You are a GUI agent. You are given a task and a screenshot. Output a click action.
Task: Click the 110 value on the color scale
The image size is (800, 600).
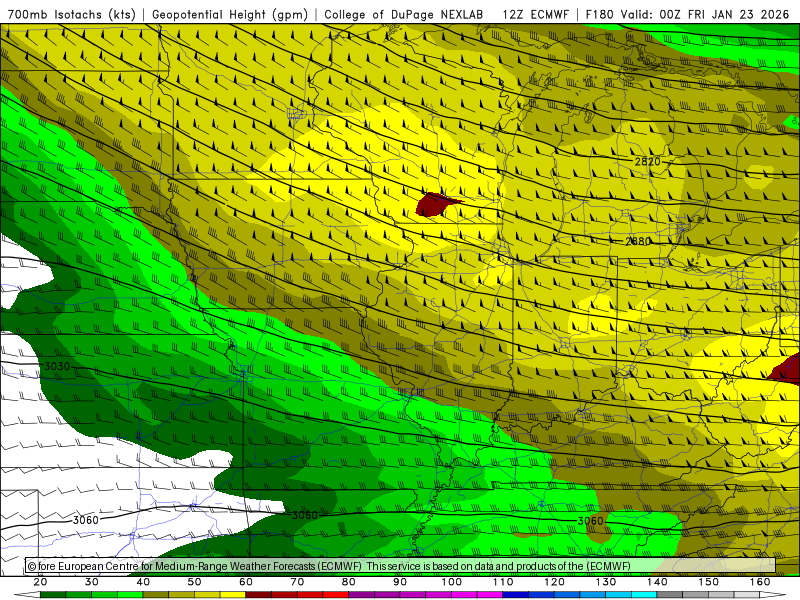click(503, 582)
